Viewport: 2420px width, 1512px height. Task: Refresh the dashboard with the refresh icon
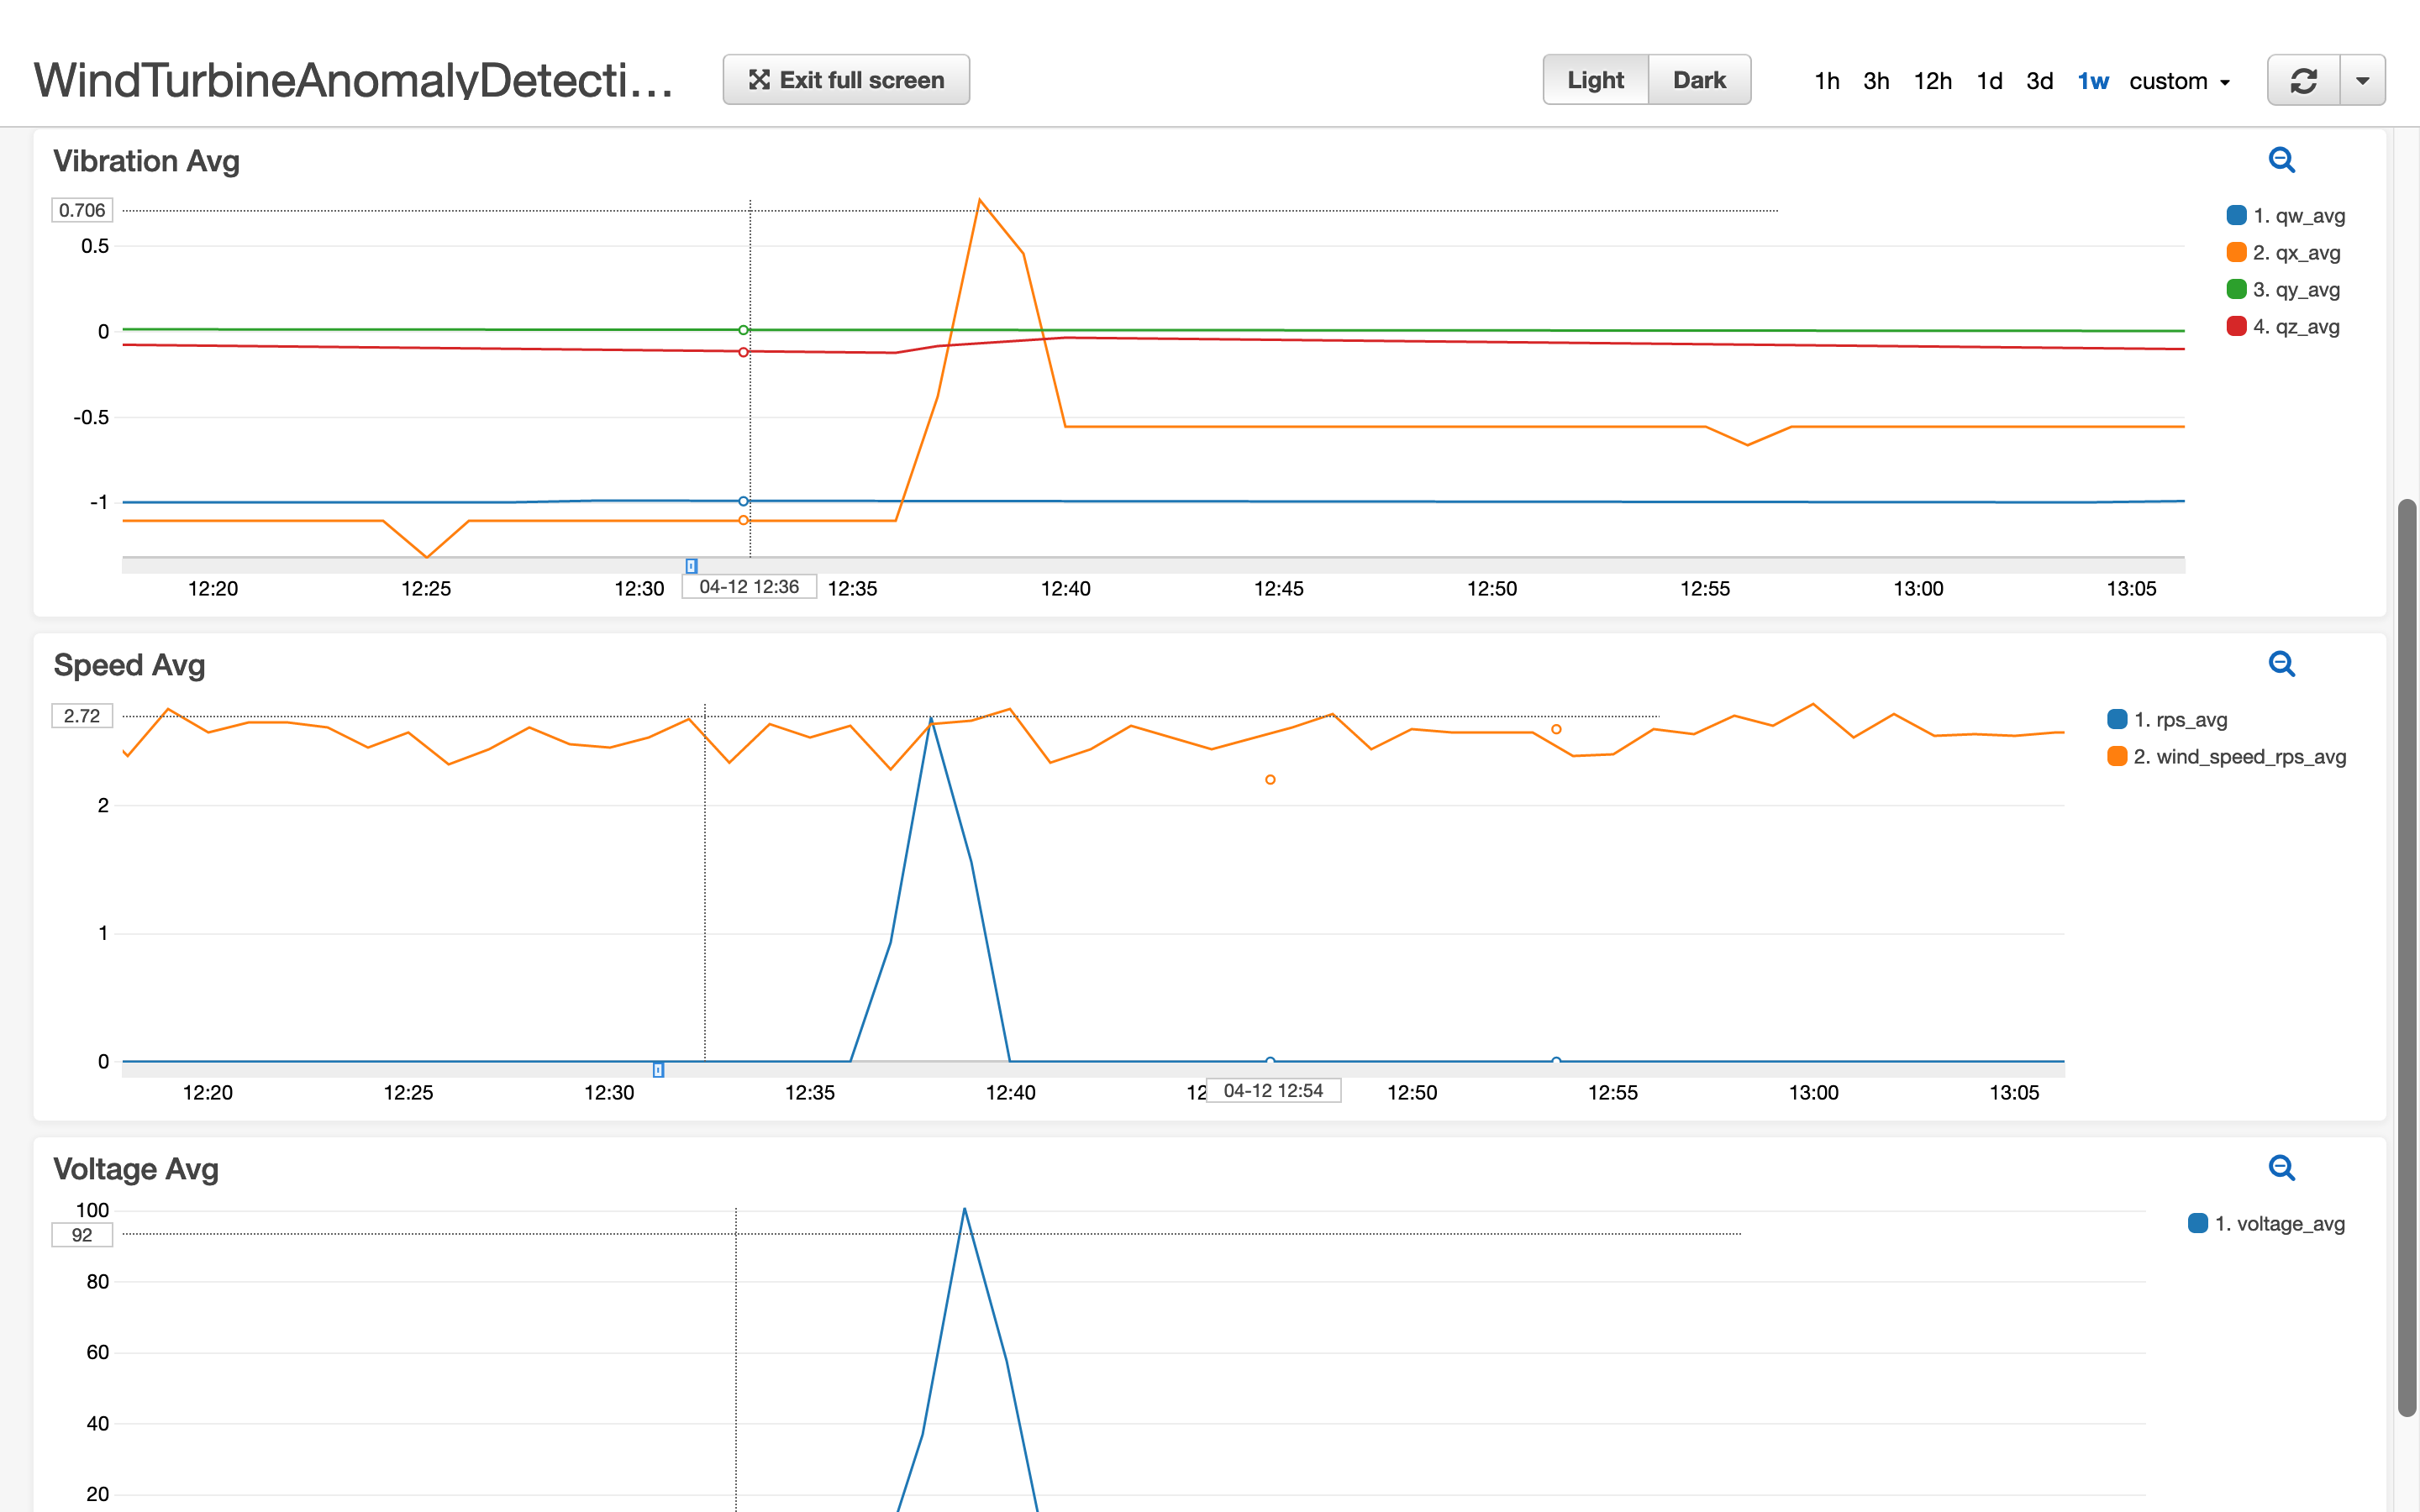pyautogui.click(x=2303, y=80)
